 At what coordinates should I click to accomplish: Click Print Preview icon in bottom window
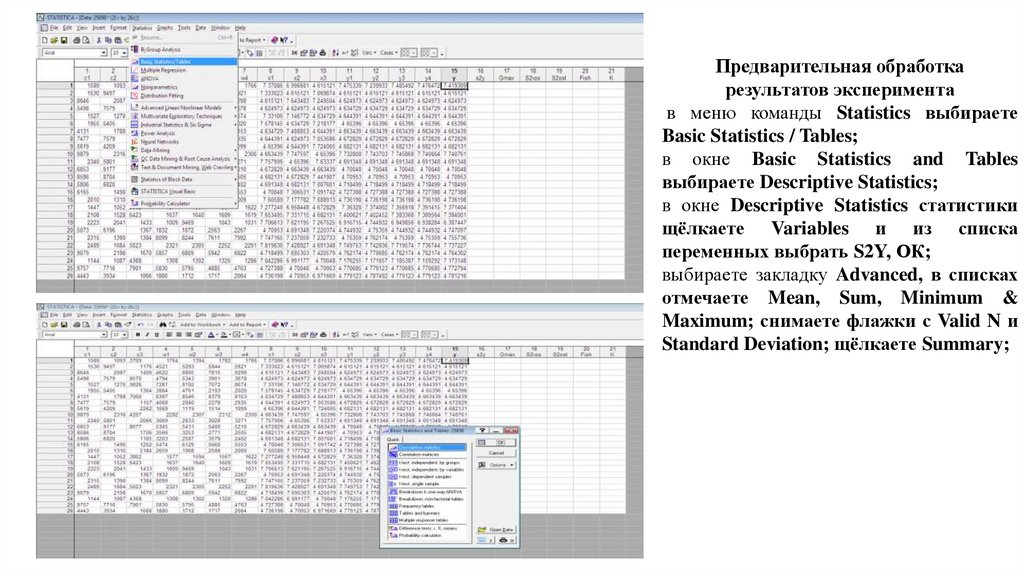coord(86,325)
